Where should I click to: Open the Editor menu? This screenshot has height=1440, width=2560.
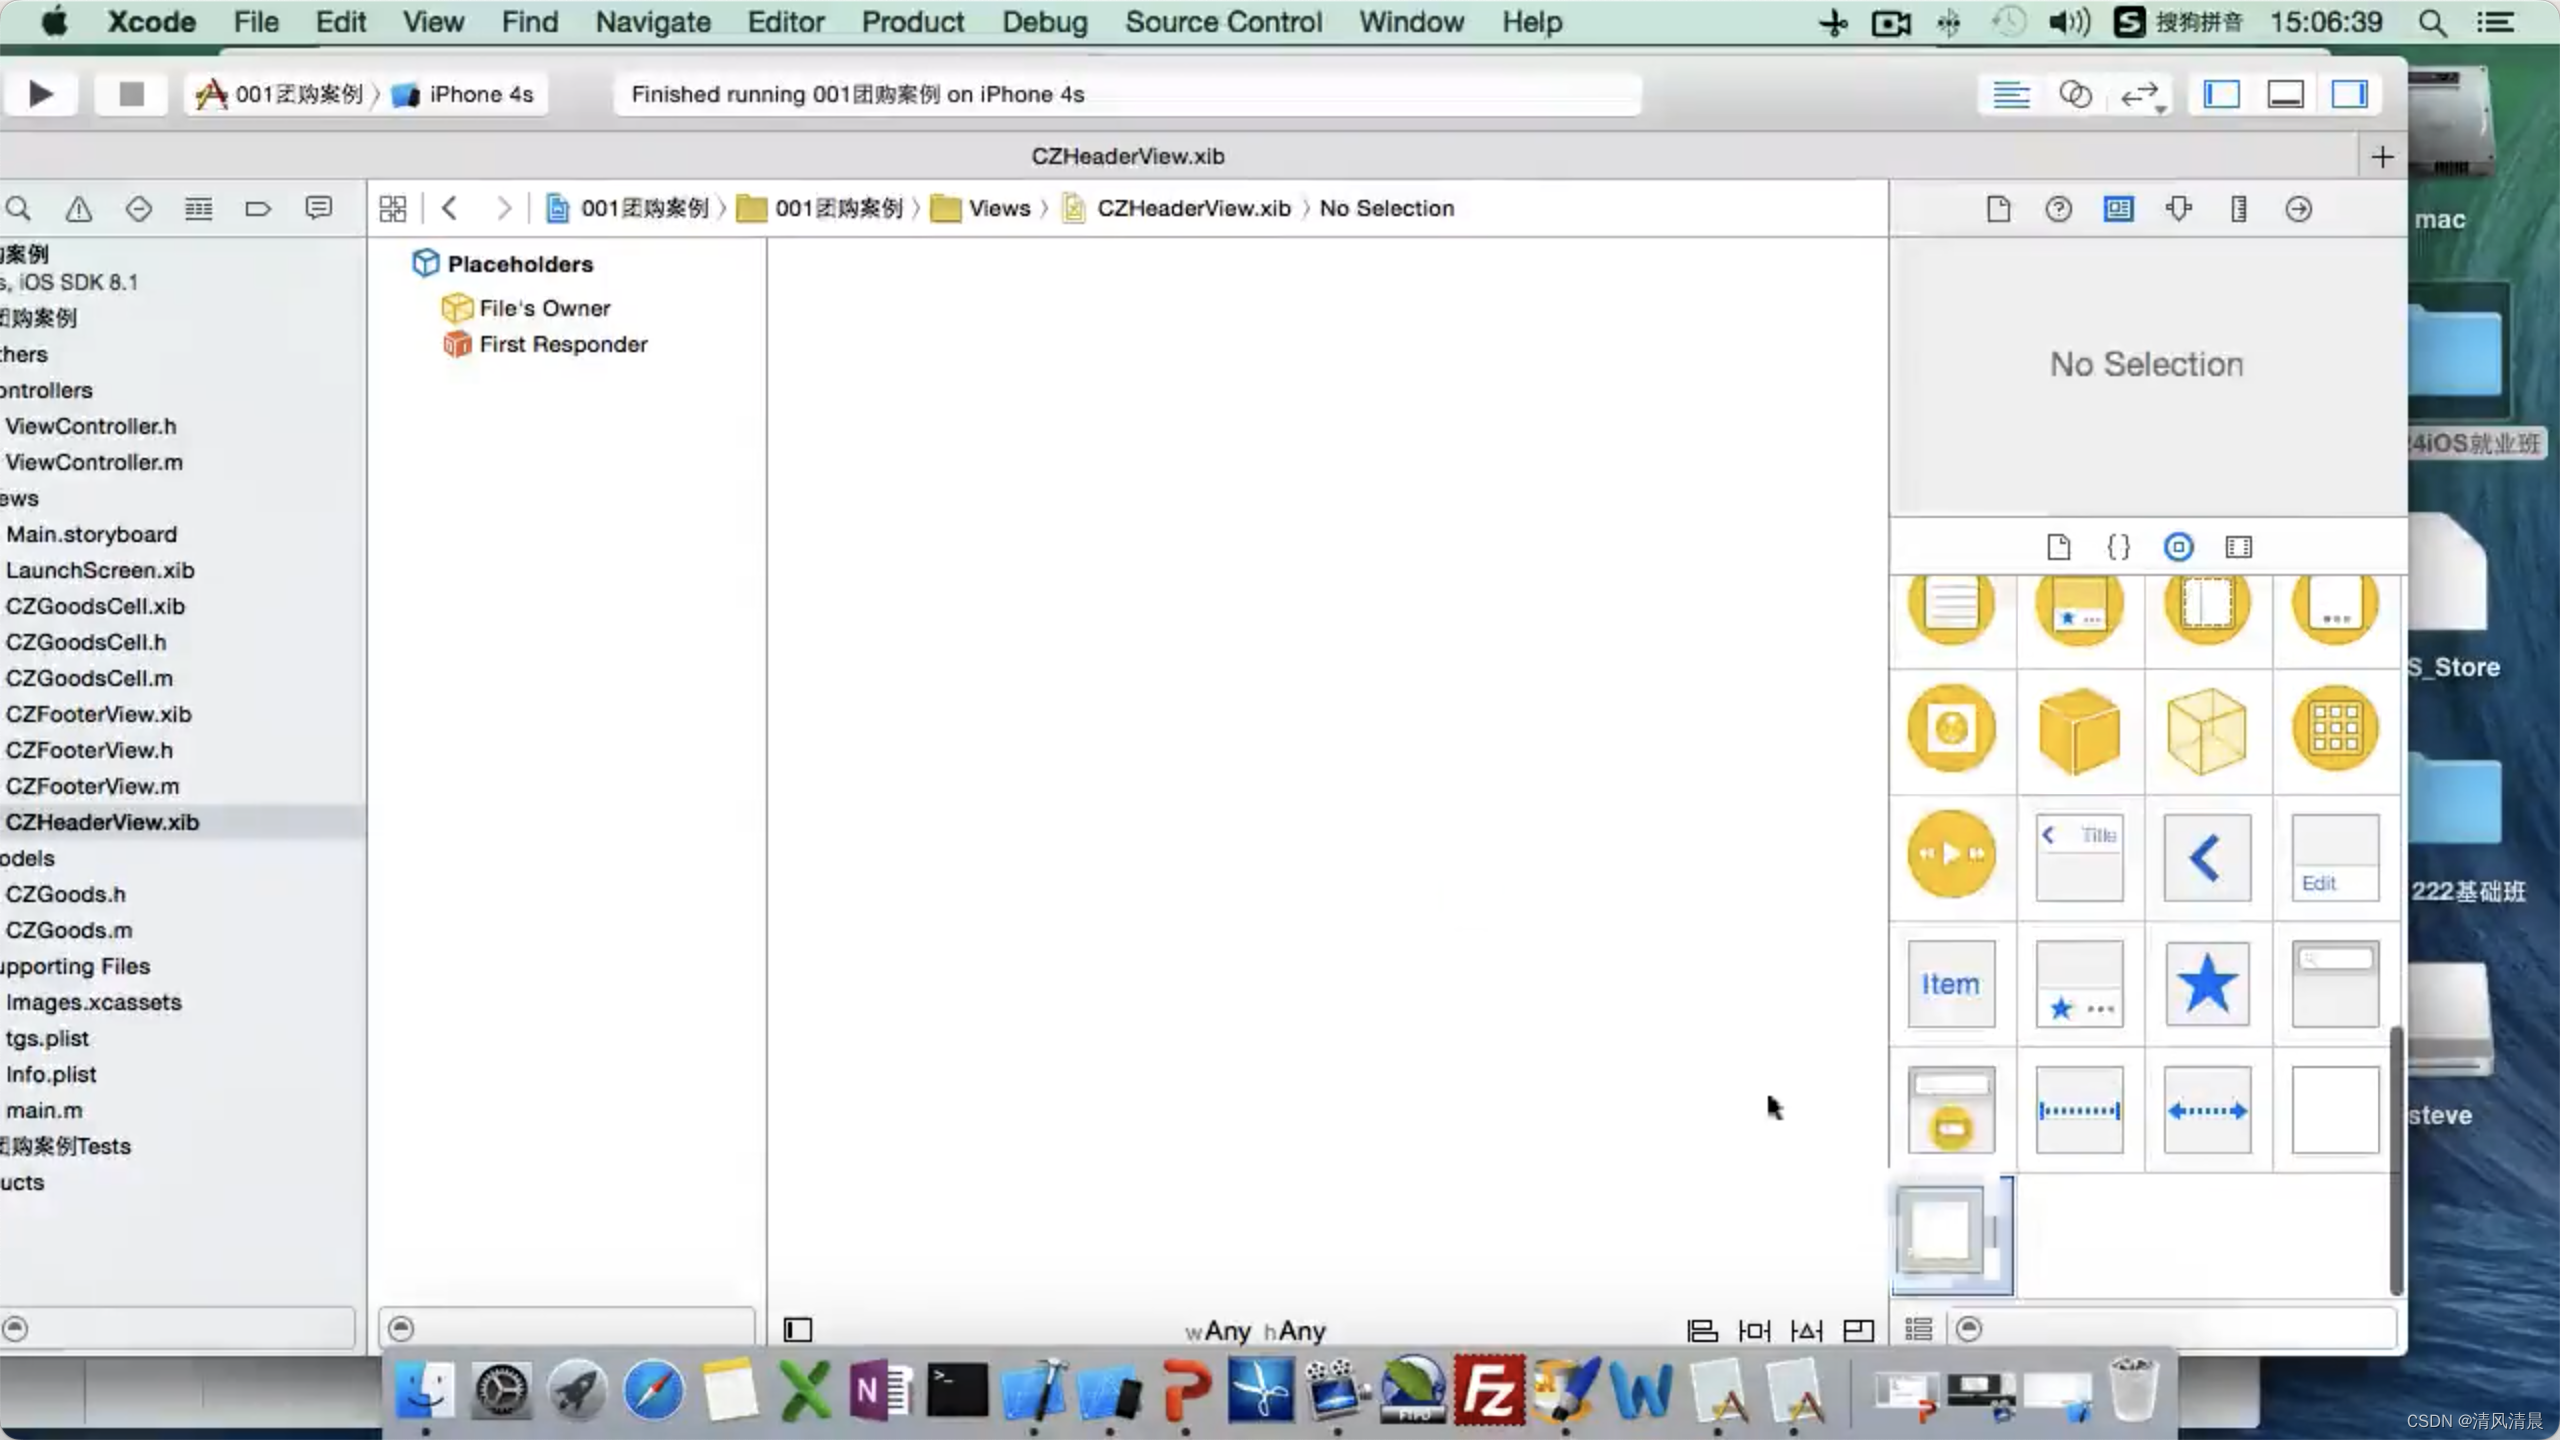(x=785, y=22)
